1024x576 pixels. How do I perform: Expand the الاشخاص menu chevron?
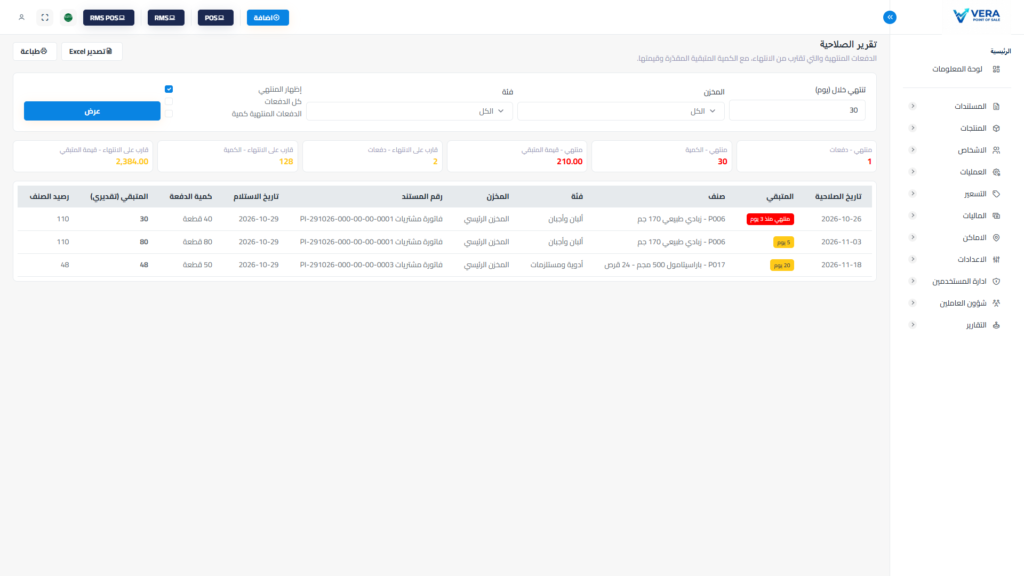click(913, 150)
